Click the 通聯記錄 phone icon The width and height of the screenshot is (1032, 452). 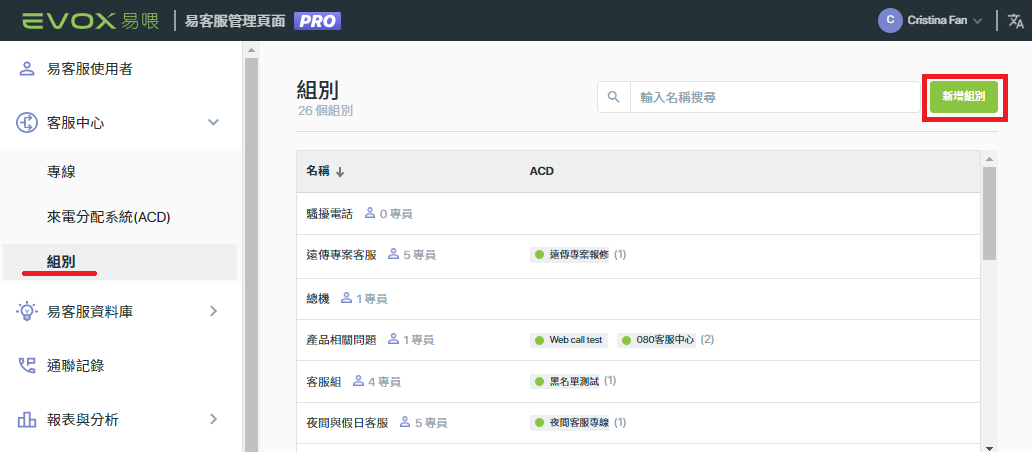[26, 366]
